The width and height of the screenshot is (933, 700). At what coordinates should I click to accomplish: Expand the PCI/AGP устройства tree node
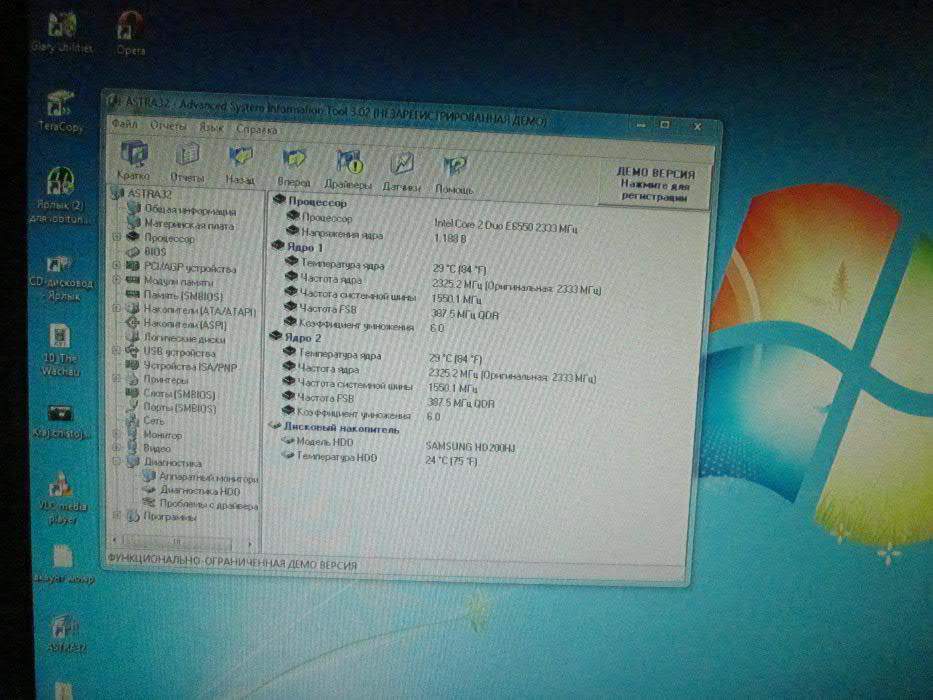tap(117, 265)
